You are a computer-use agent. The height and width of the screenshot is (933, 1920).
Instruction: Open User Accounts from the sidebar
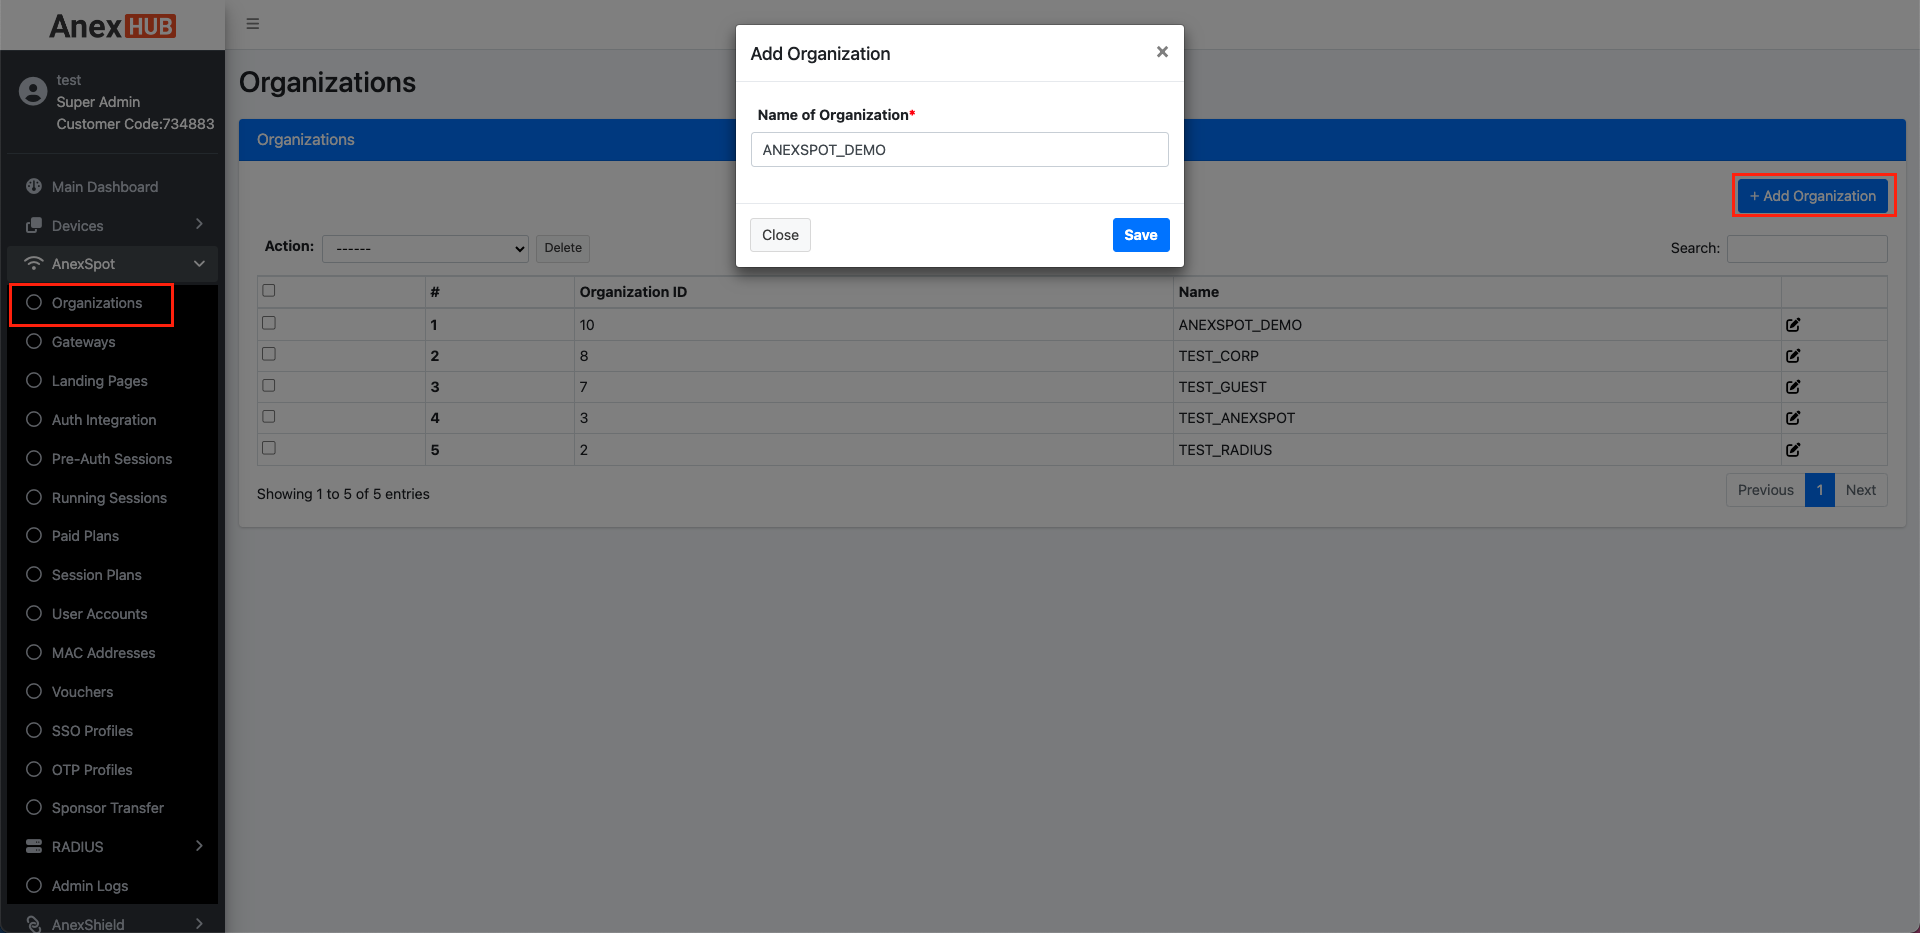pos(100,613)
